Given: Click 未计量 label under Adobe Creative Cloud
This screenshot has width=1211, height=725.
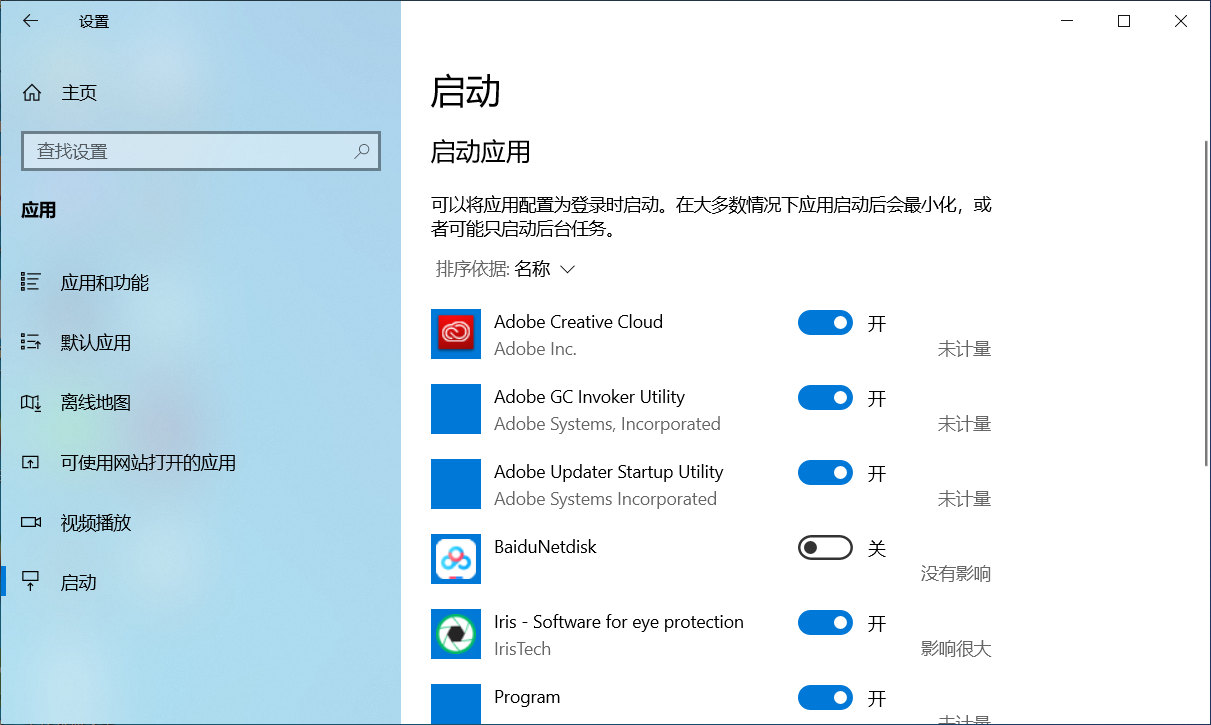Looking at the screenshot, I should point(964,349).
